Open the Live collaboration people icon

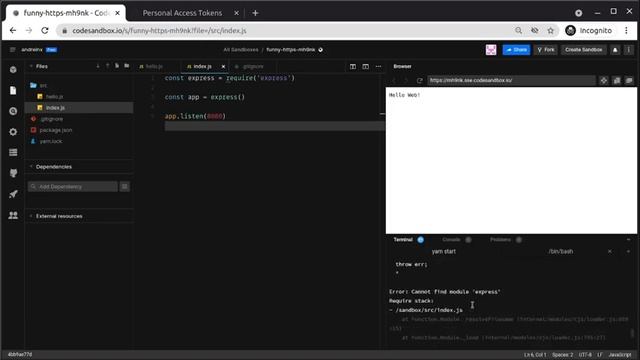tap(13, 215)
